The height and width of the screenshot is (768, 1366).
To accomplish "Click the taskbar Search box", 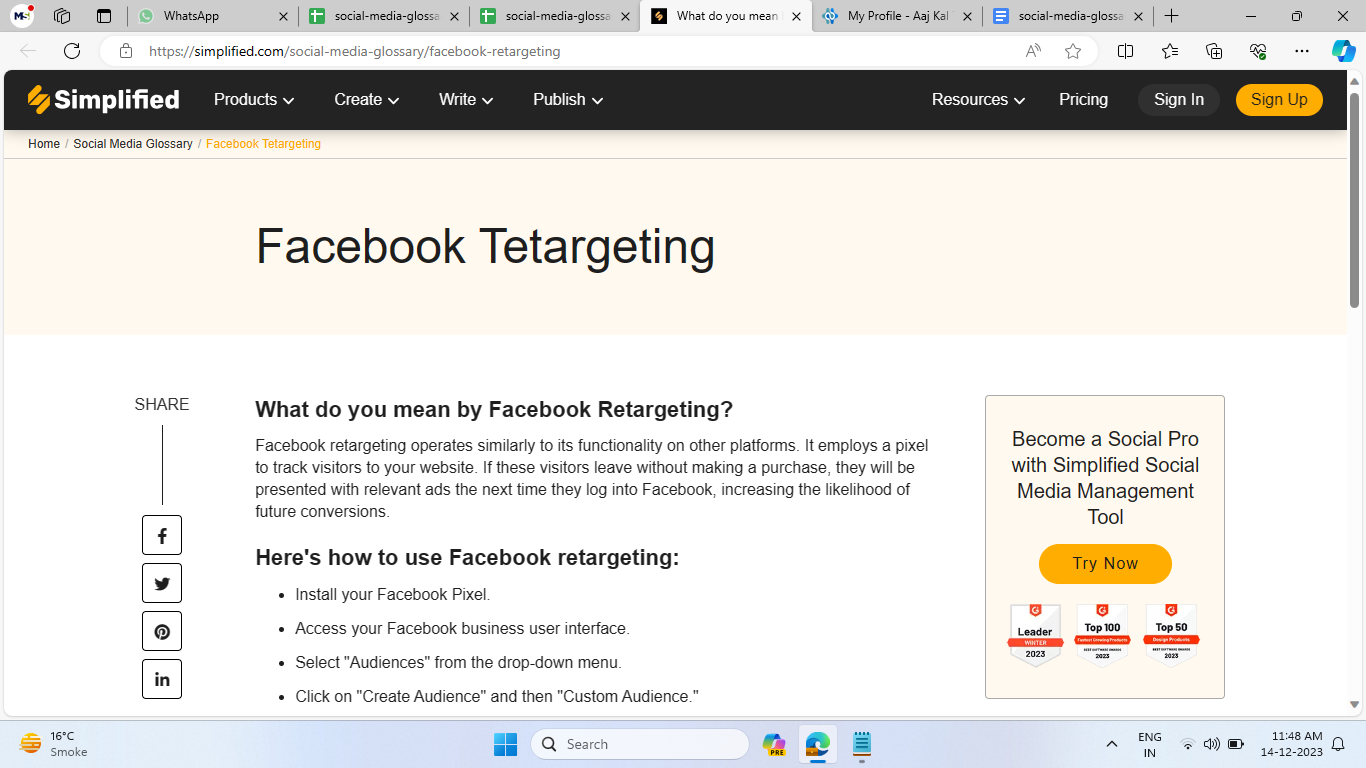I will tap(640, 744).
